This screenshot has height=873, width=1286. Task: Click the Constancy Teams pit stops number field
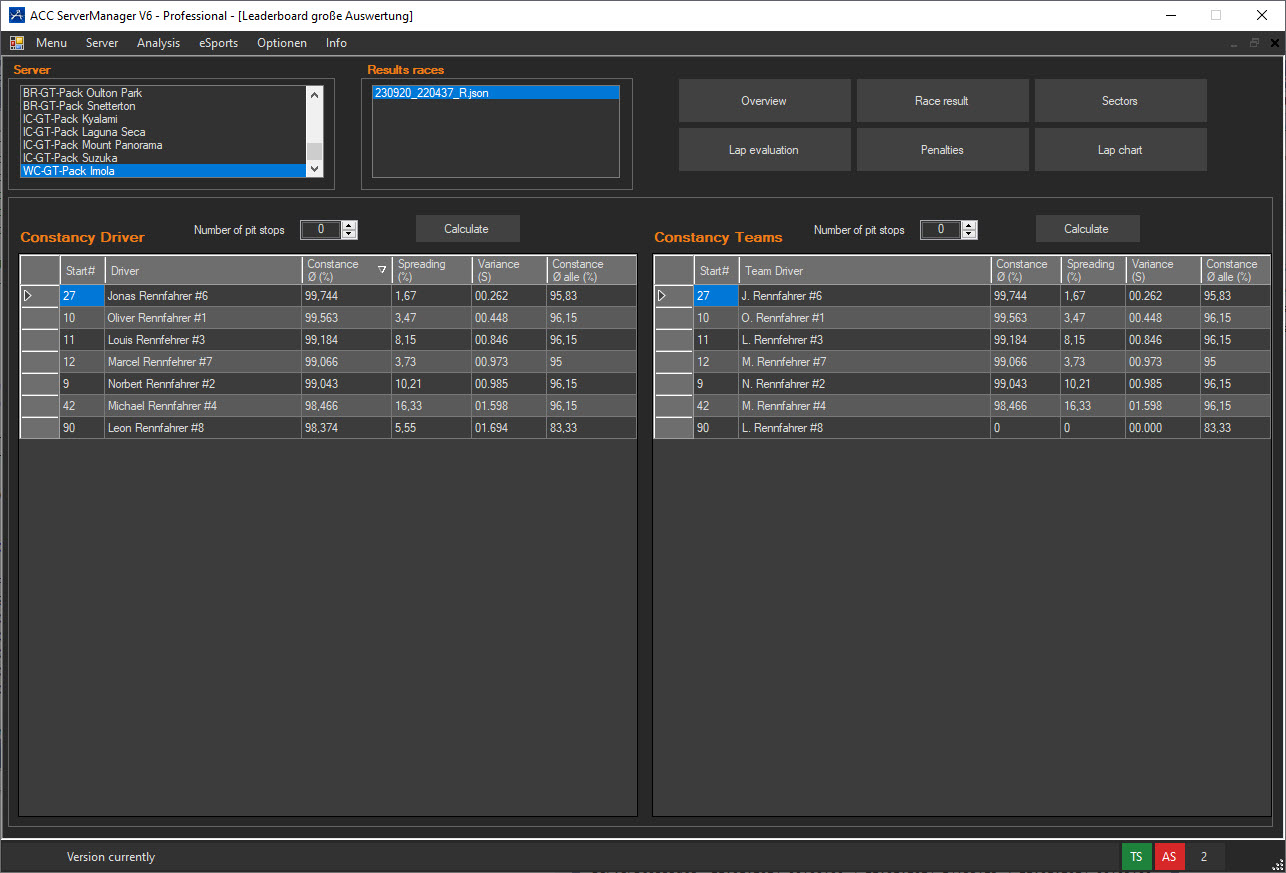(939, 230)
